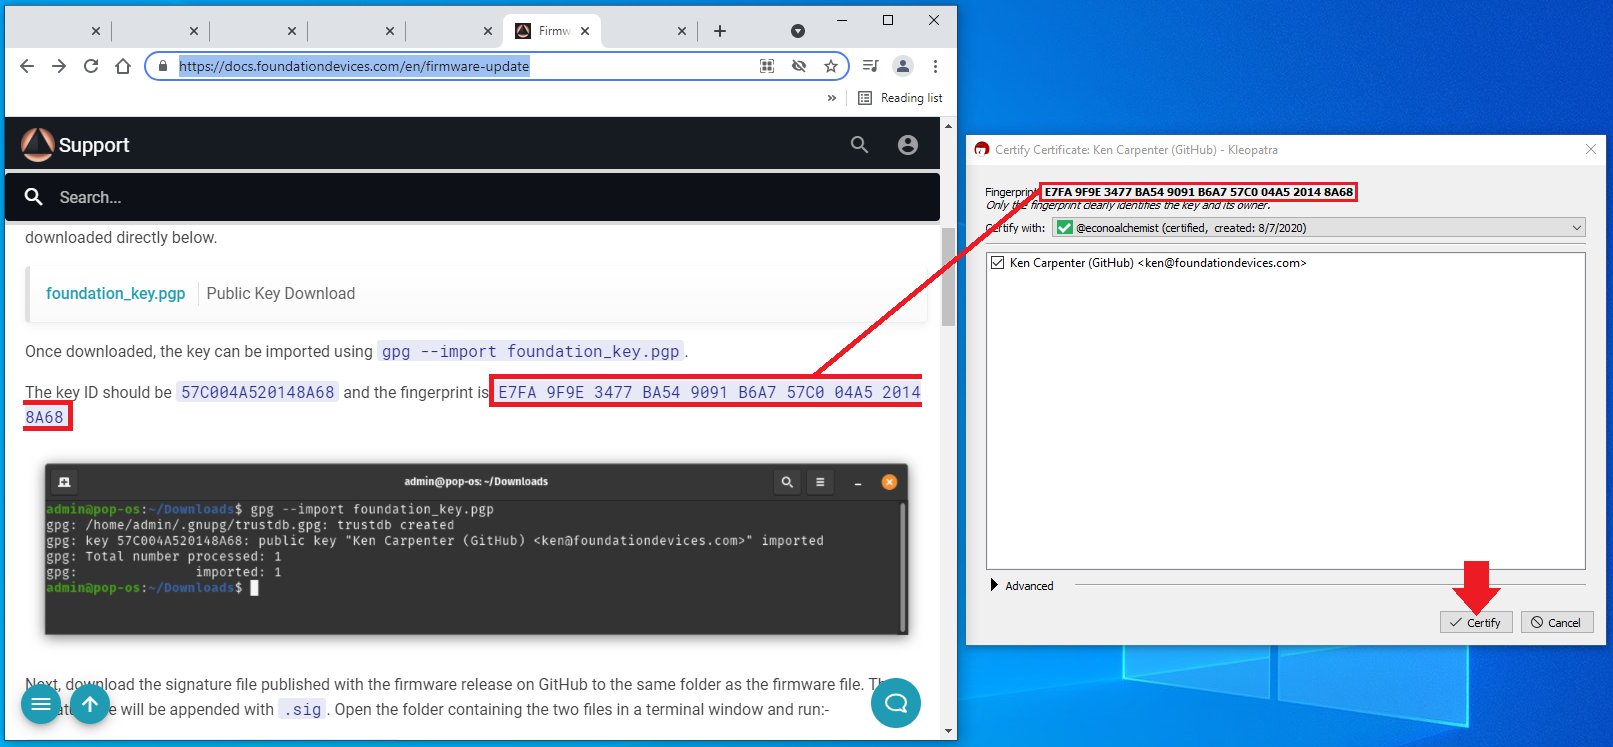Image resolution: width=1613 pixels, height=747 pixels.
Task: Cancel the certify dialog
Action: (x=1557, y=622)
